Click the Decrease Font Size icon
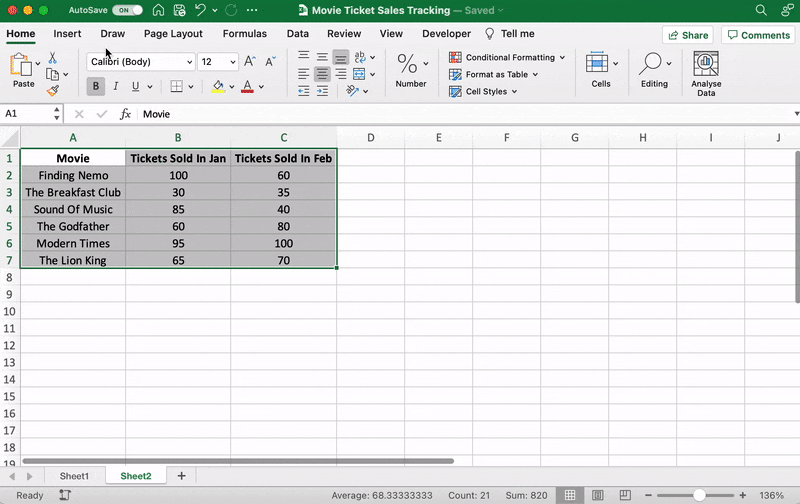The image size is (800, 504). tap(270, 62)
